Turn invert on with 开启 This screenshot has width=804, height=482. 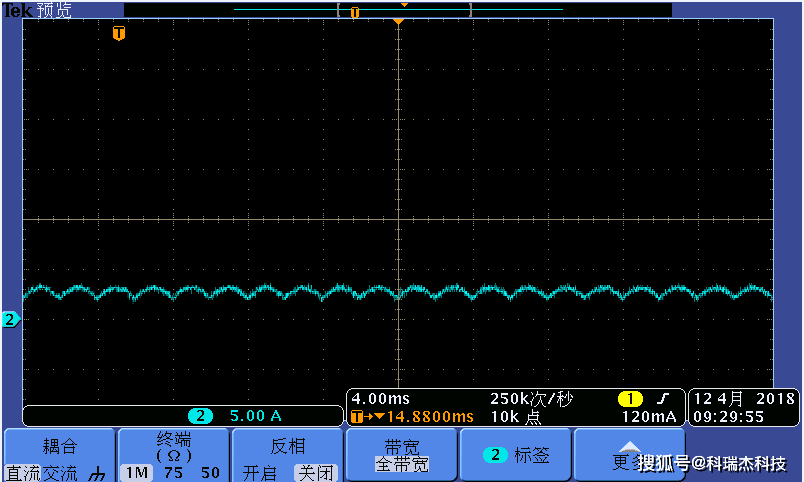click(x=259, y=473)
